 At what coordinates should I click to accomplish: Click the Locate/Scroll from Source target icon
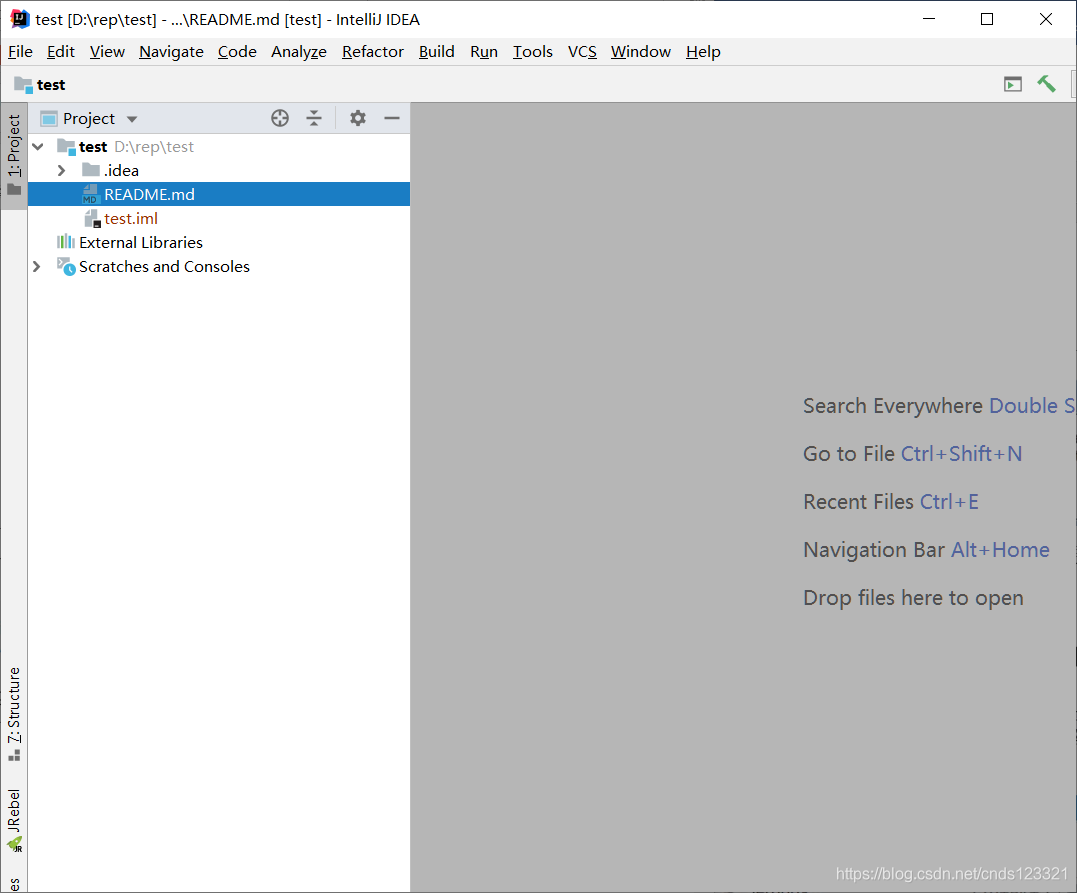click(280, 118)
